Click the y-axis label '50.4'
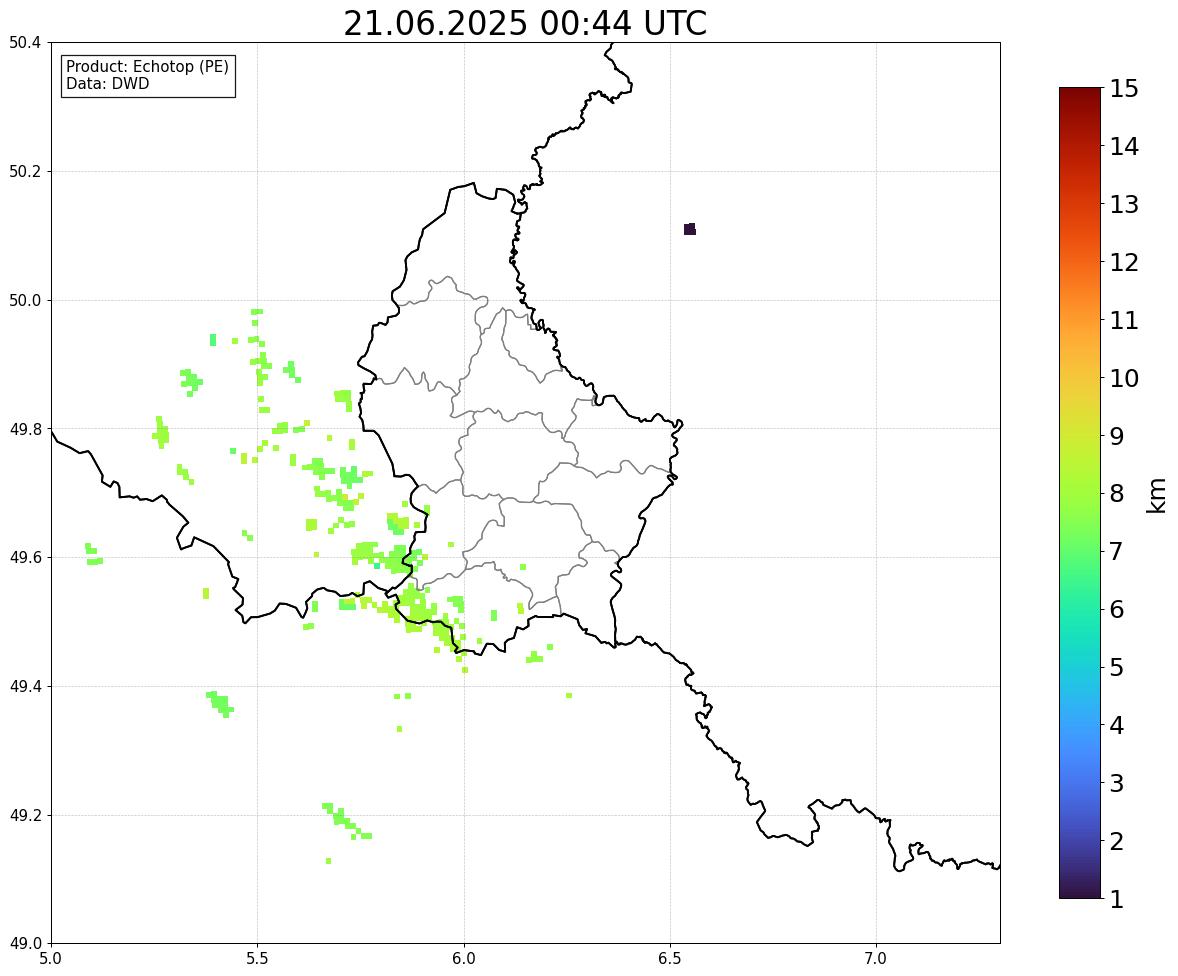Screen dimensions: 1178x976 24,43
